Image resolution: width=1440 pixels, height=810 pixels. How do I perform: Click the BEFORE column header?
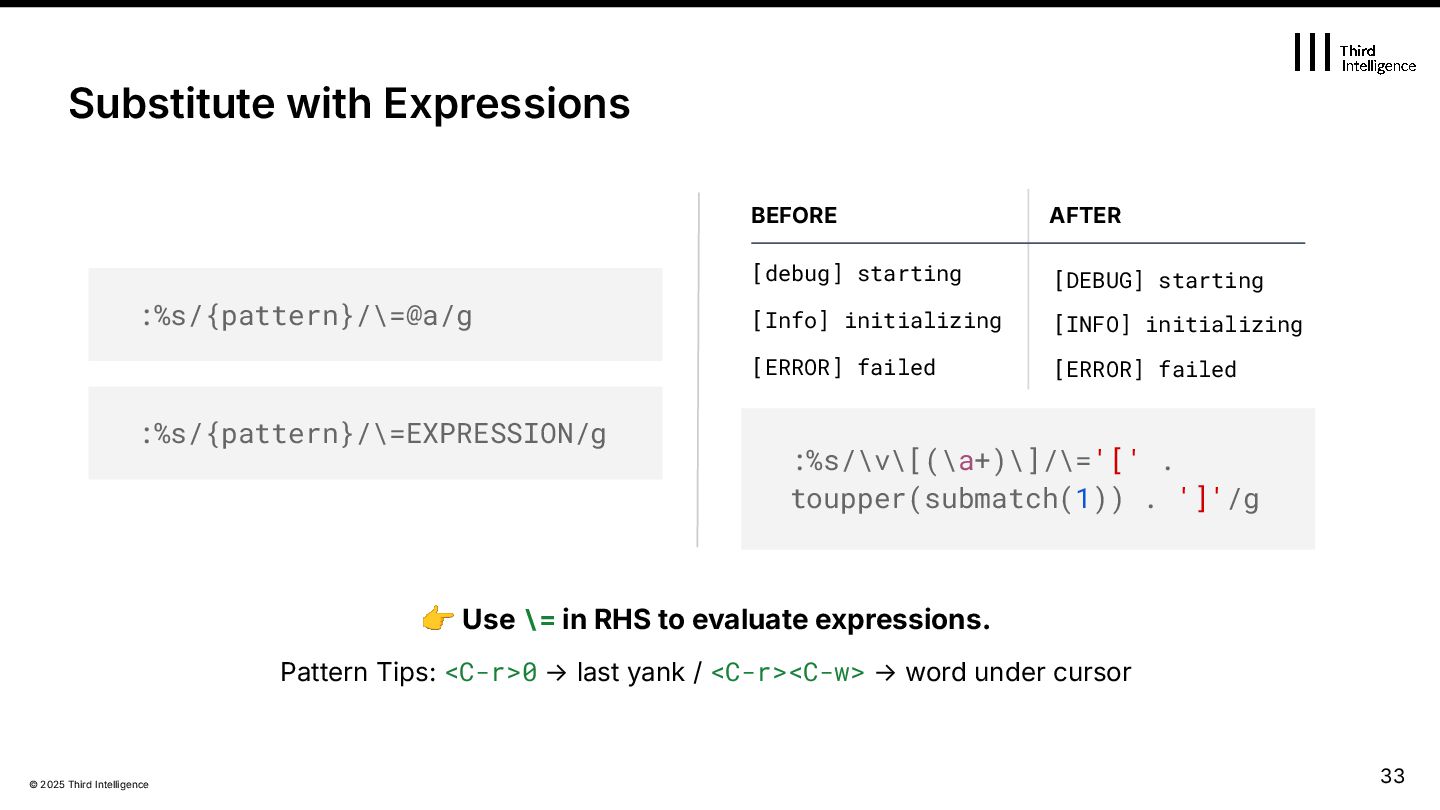(x=794, y=216)
